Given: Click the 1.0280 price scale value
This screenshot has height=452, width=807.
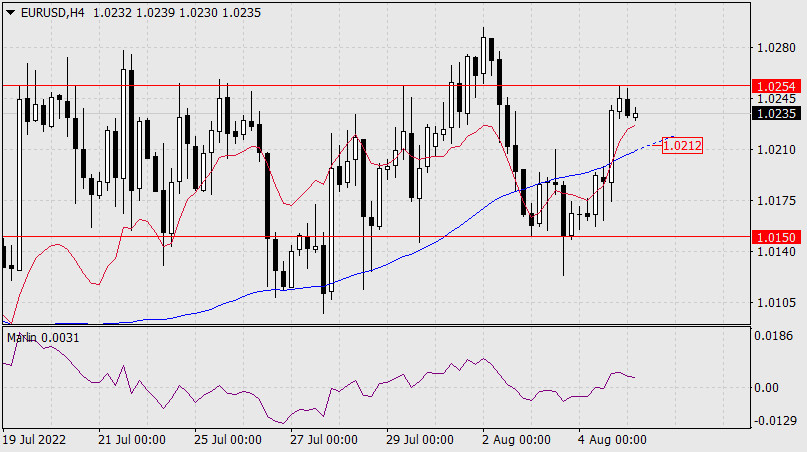Looking at the screenshot, I should point(776,48).
